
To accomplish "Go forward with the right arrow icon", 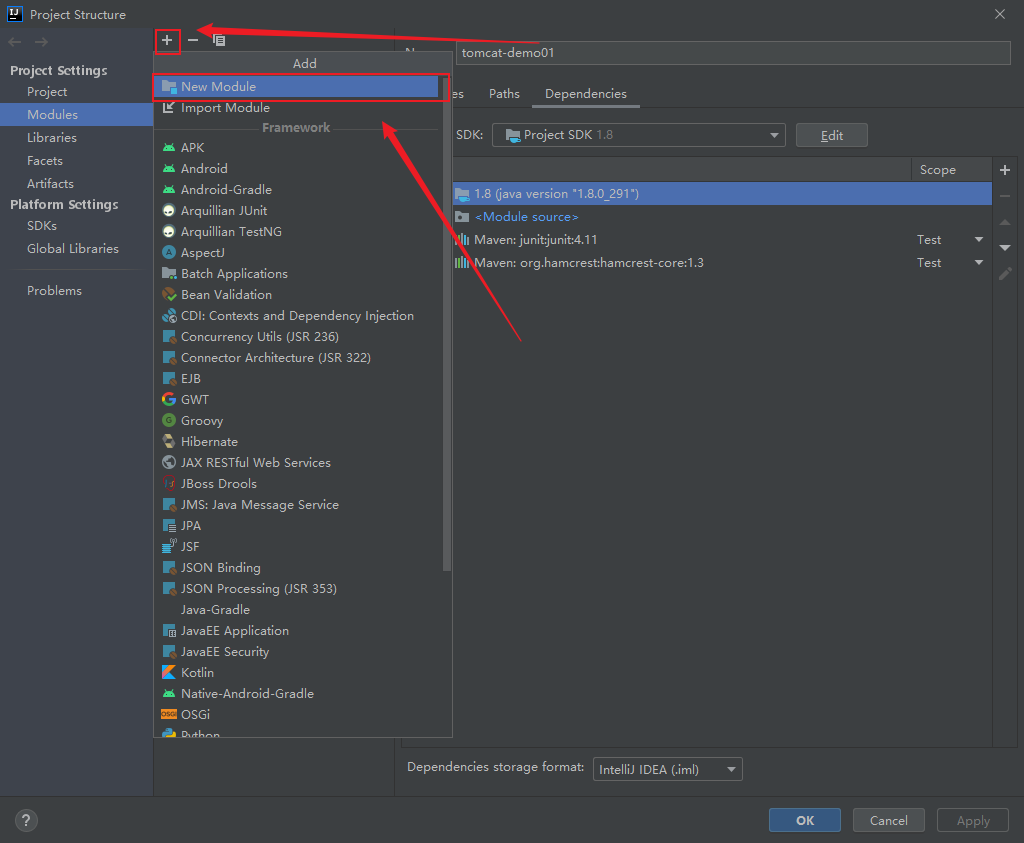I will pos(41,42).
